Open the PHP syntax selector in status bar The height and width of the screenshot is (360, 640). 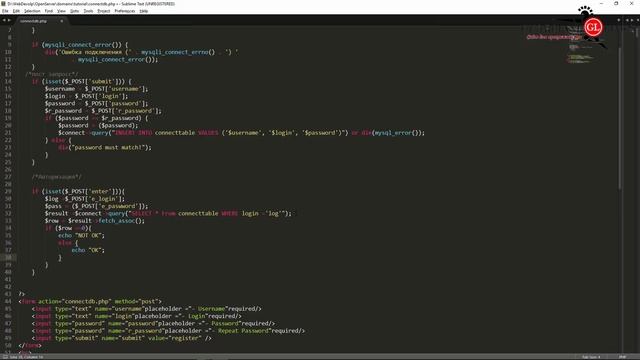tap(622, 357)
